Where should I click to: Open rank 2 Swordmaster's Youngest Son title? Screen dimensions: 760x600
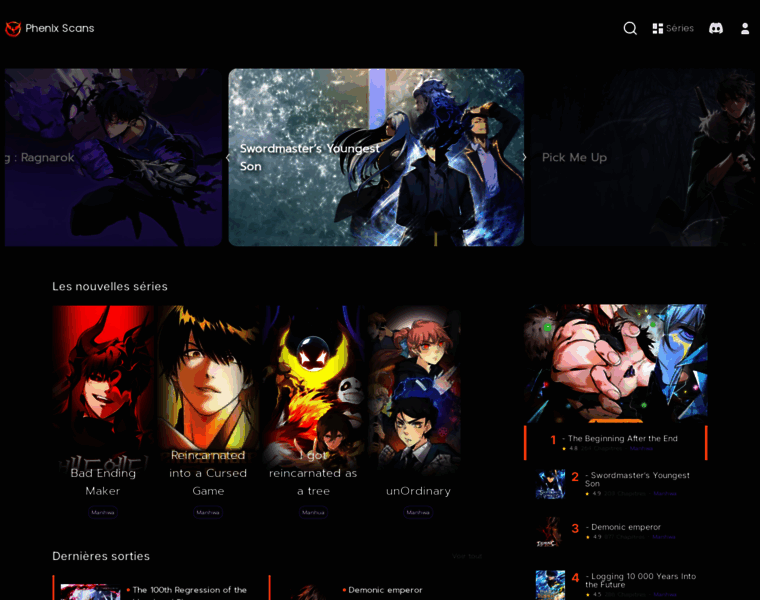click(637, 479)
